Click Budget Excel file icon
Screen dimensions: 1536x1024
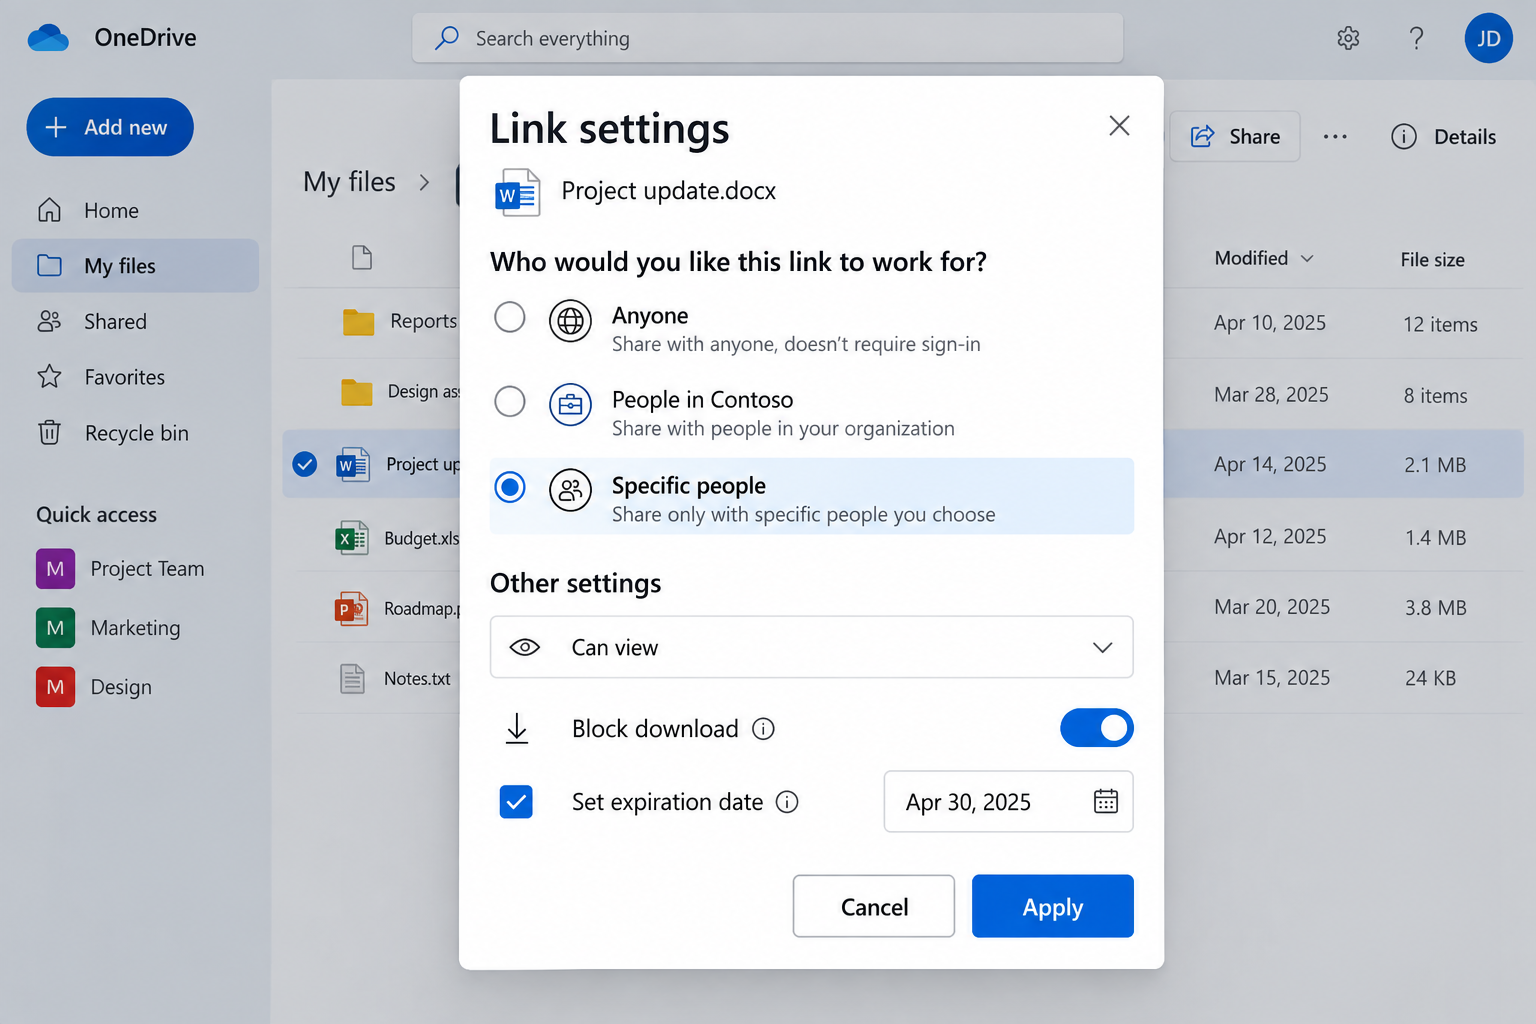(351, 538)
